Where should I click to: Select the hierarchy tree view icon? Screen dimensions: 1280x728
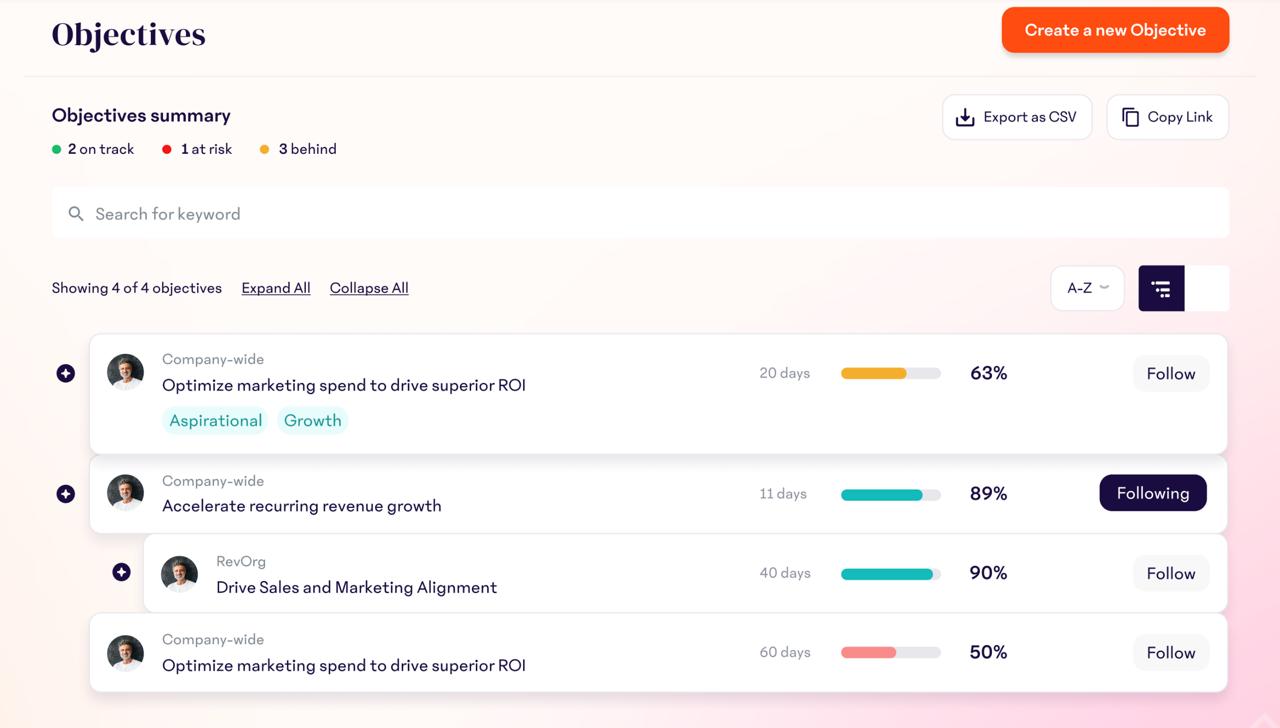(x=1161, y=289)
